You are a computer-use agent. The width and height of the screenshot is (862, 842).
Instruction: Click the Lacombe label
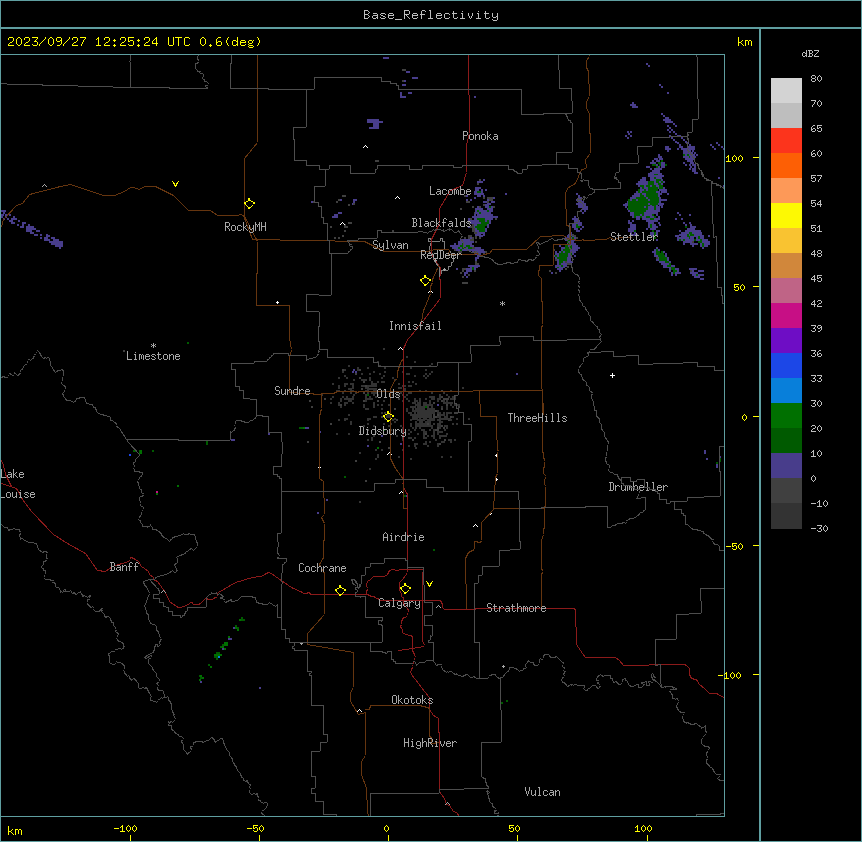pyautogui.click(x=450, y=191)
